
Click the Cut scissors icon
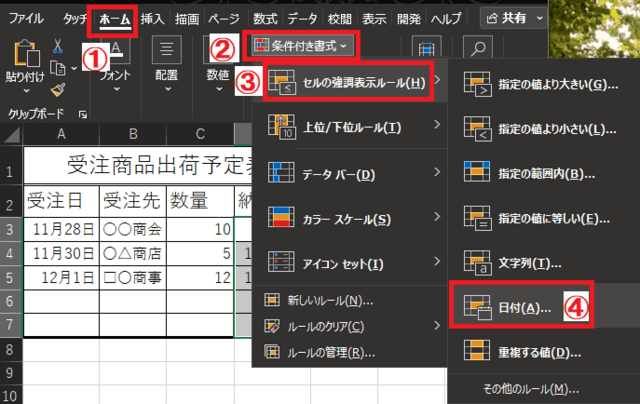point(58,47)
